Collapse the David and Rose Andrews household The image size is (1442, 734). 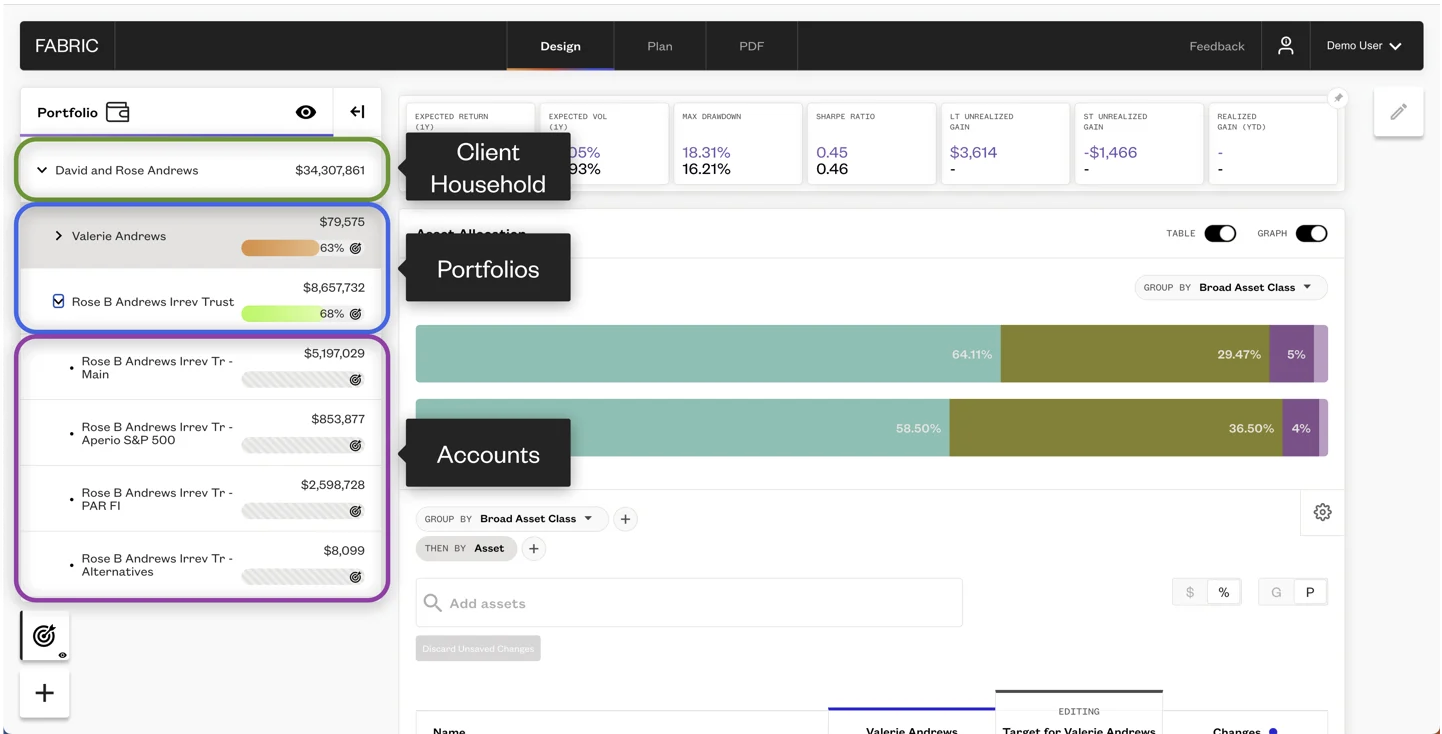coord(41,170)
